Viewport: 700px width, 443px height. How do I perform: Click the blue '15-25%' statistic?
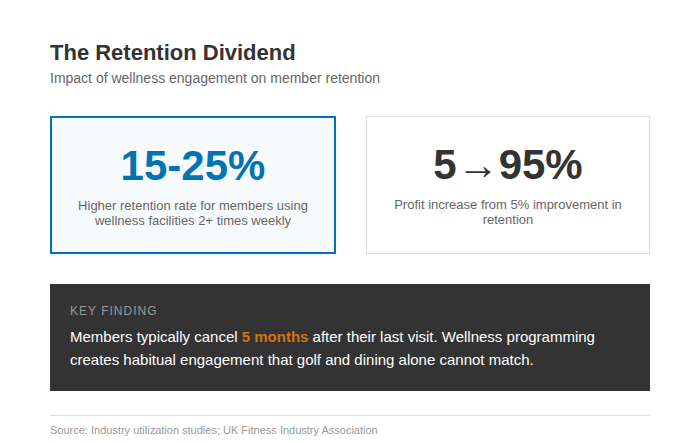point(193,165)
